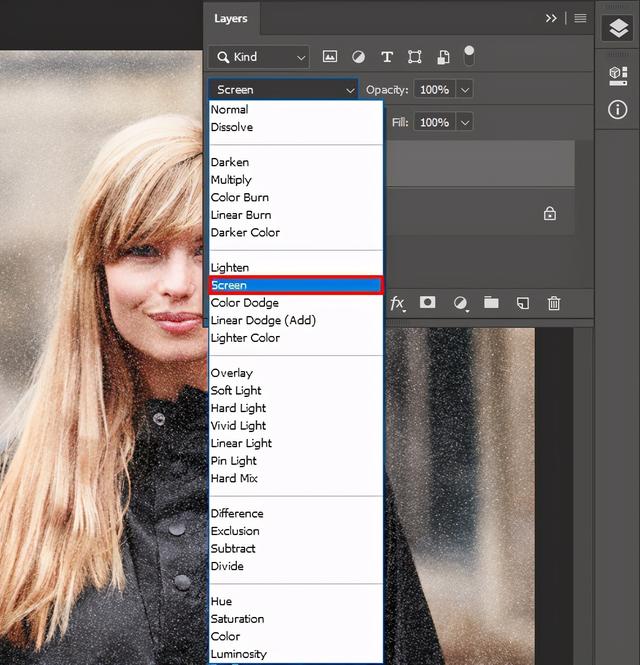The height and width of the screenshot is (665, 640).
Task: Select the highlighted Screen blend mode
Action: point(296,285)
